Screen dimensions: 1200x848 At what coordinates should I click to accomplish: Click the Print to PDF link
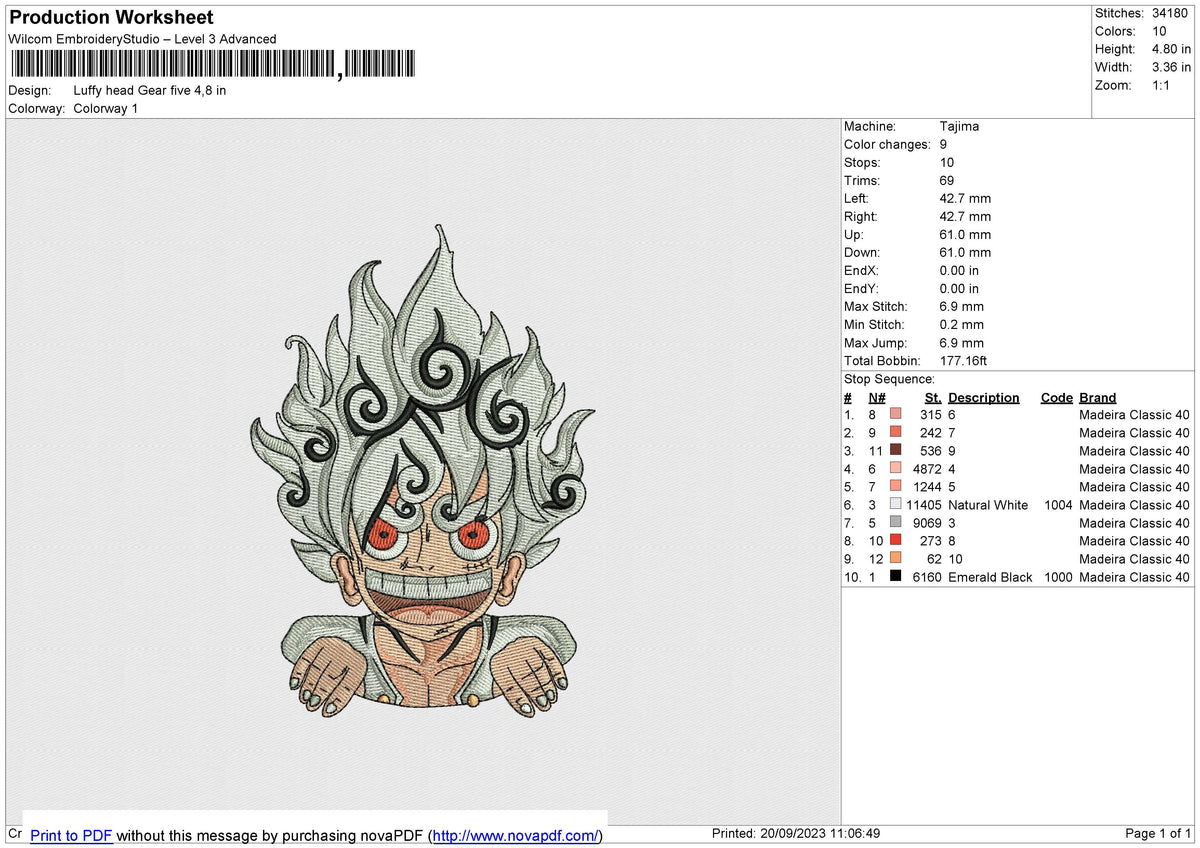[71, 835]
